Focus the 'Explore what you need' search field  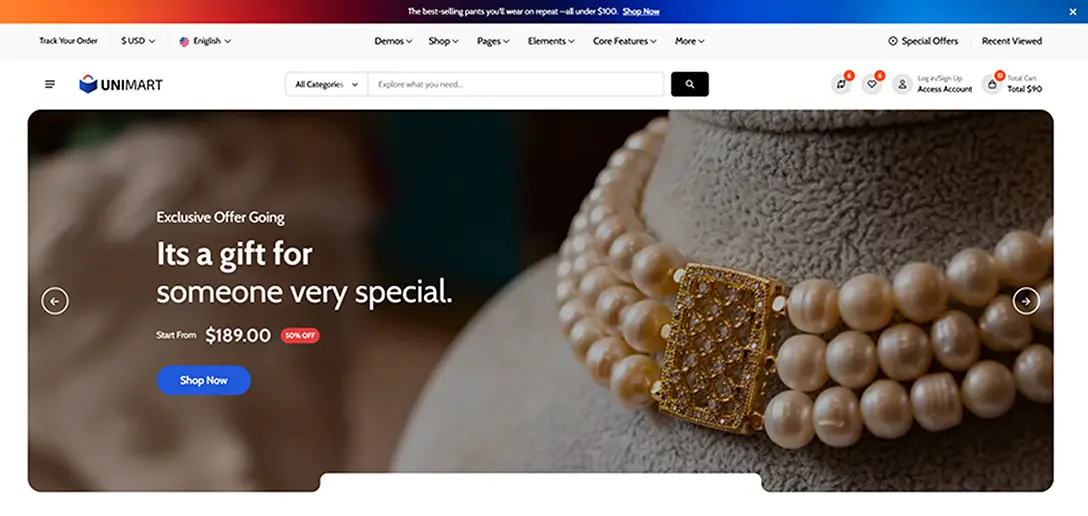(516, 85)
